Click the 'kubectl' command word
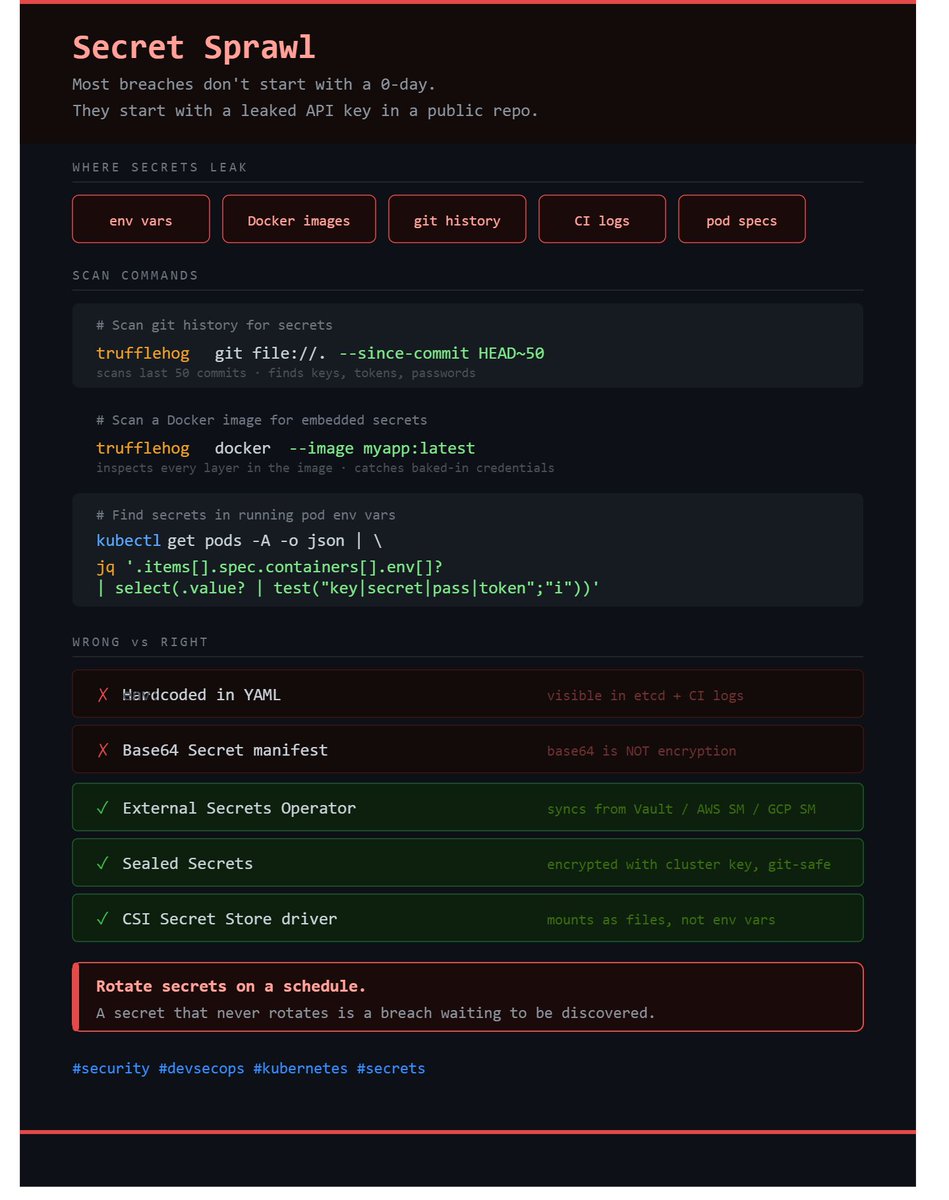The width and height of the screenshot is (949, 1200). click(128, 541)
